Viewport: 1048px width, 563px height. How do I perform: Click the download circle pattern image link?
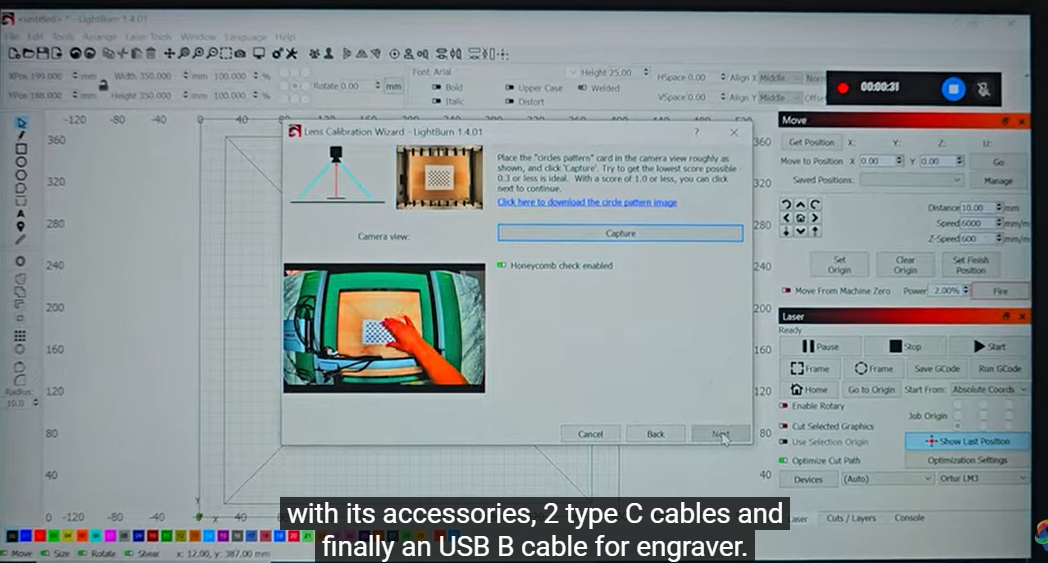tap(587, 202)
